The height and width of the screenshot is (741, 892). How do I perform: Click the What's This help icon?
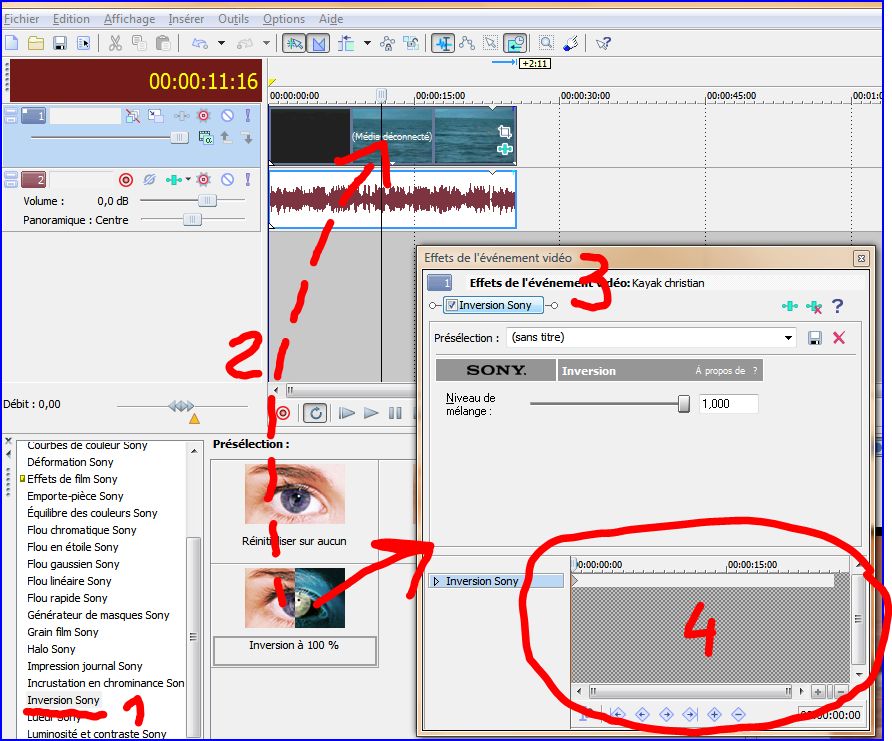tap(603, 43)
